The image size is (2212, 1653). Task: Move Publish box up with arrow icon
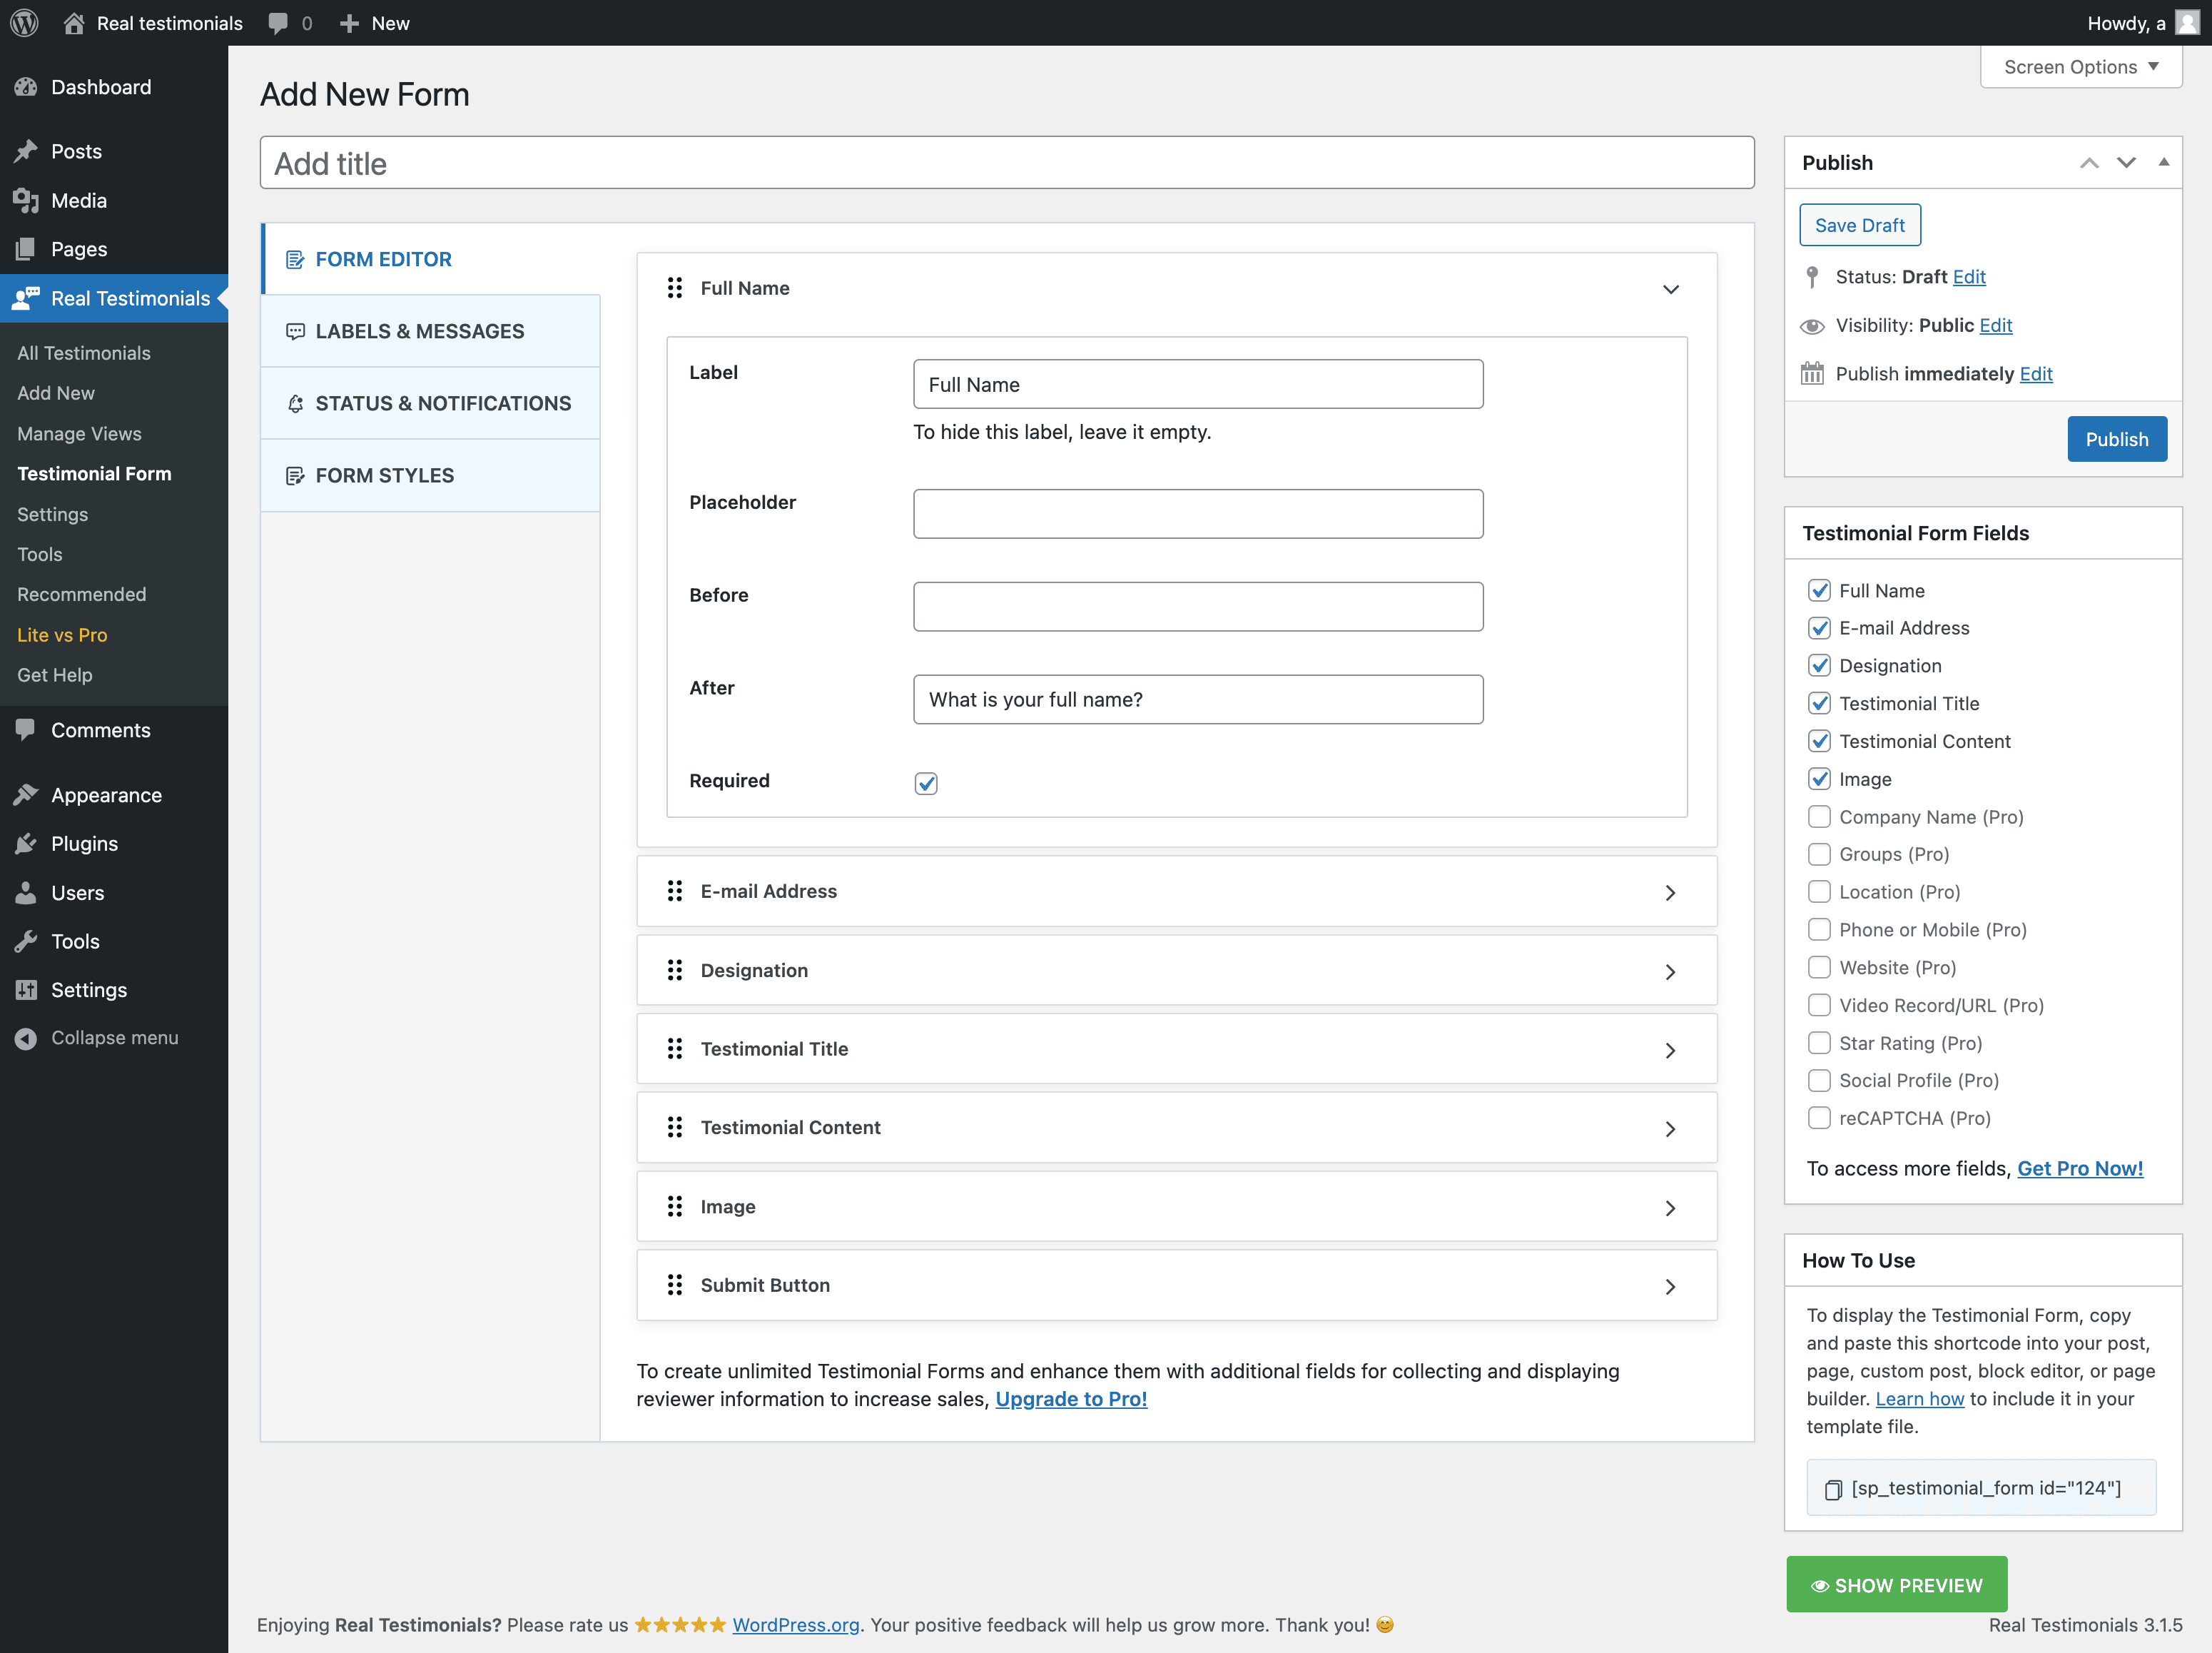tap(2089, 163)
